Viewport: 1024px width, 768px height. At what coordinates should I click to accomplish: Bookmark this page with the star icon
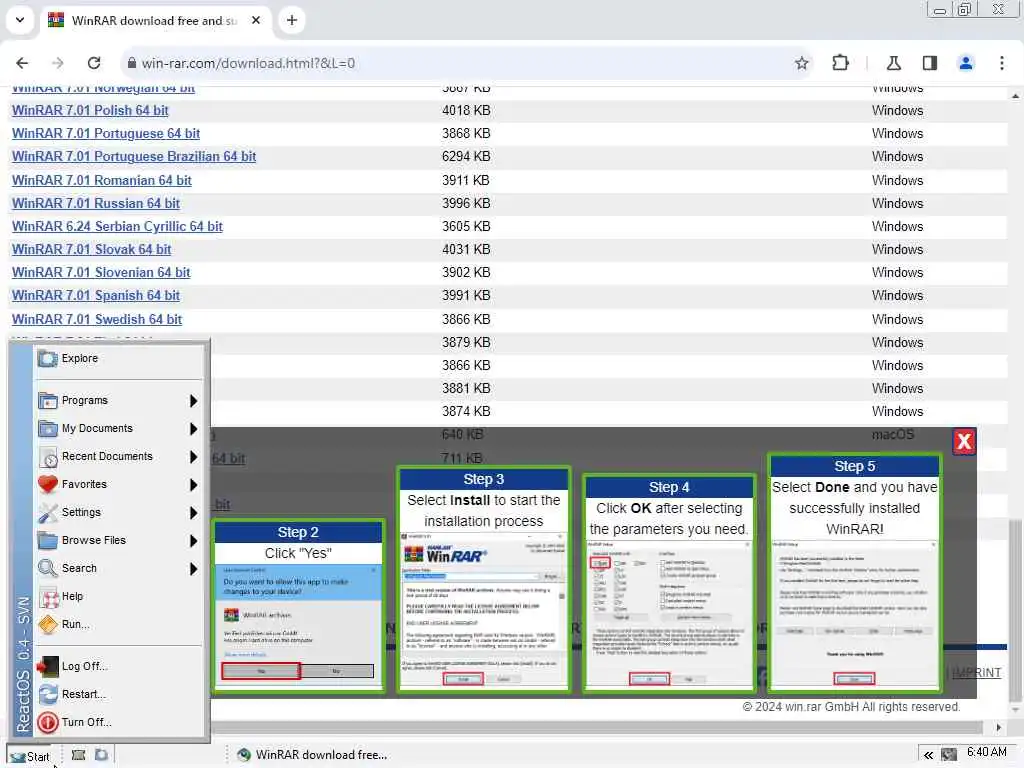tap(801, 63)
